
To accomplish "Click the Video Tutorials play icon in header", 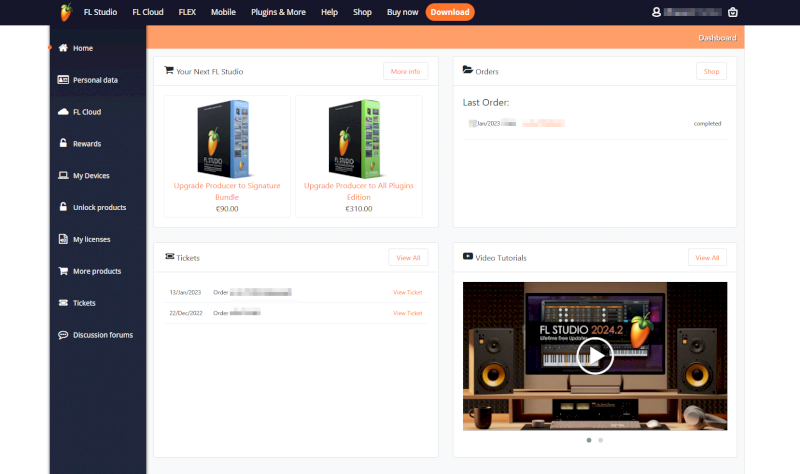I will pos(467,256).
